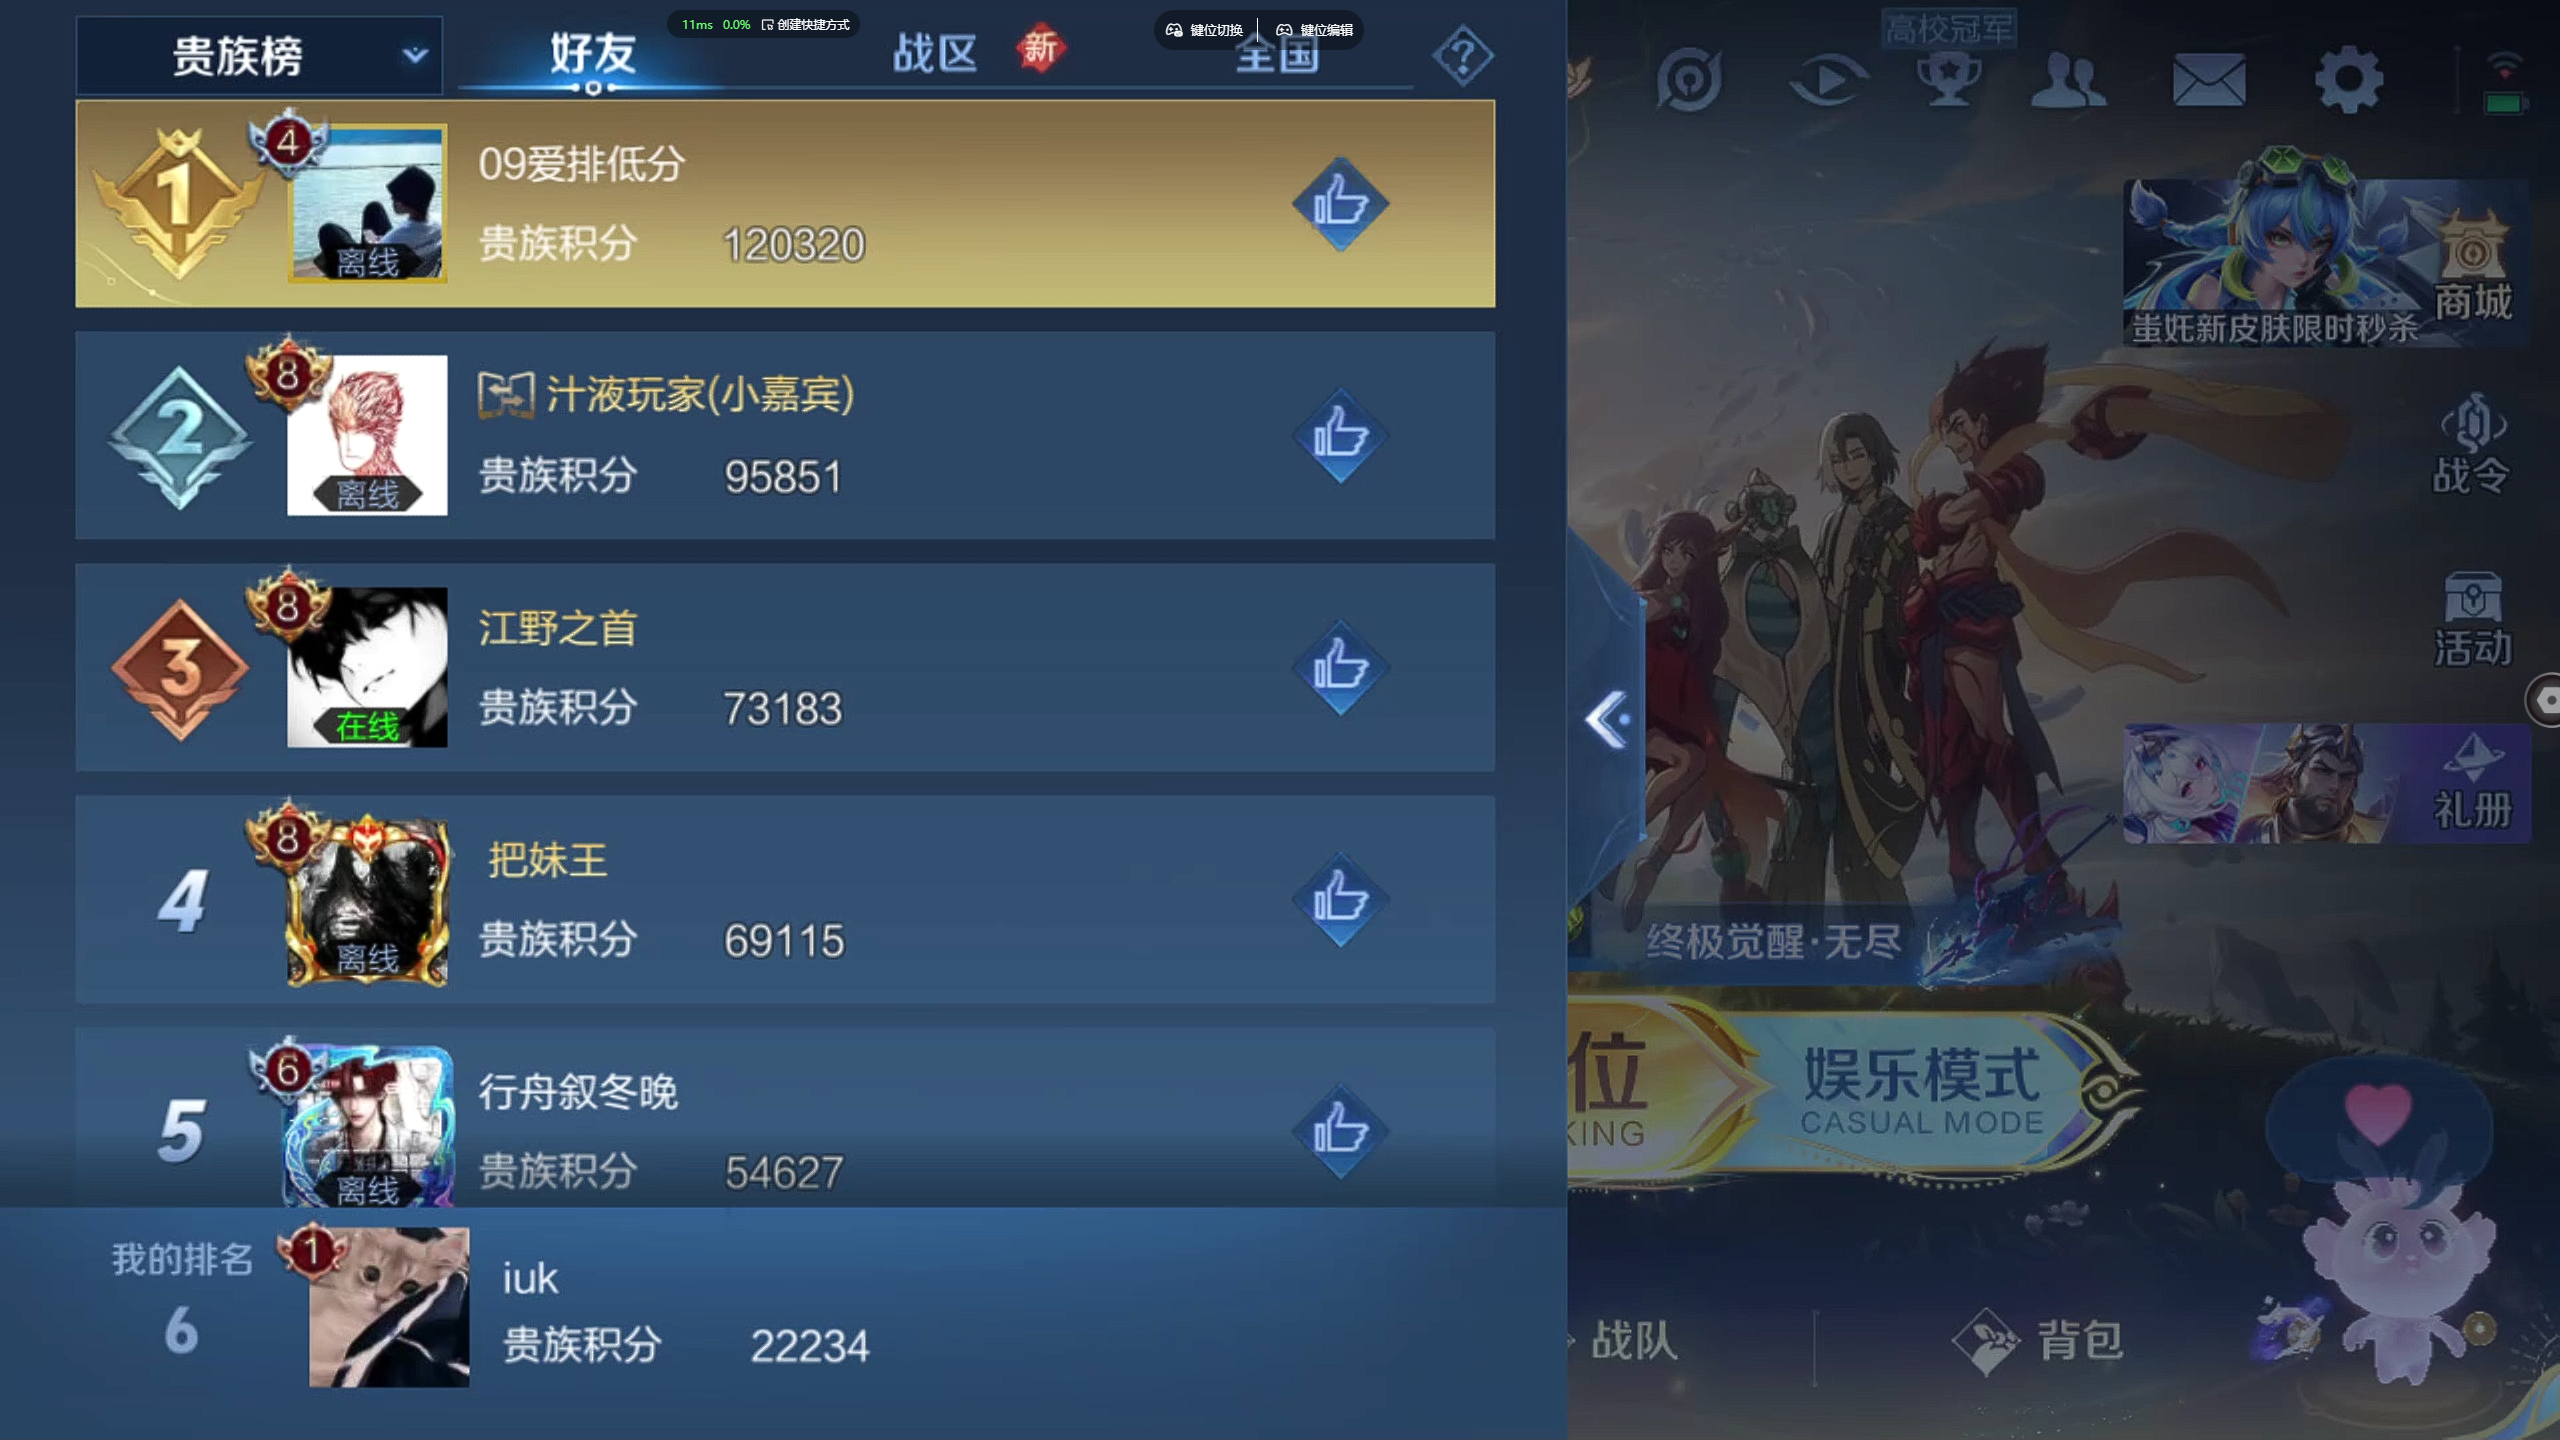
Task: Switch to the 战区 tab
Action: point(934,54)
